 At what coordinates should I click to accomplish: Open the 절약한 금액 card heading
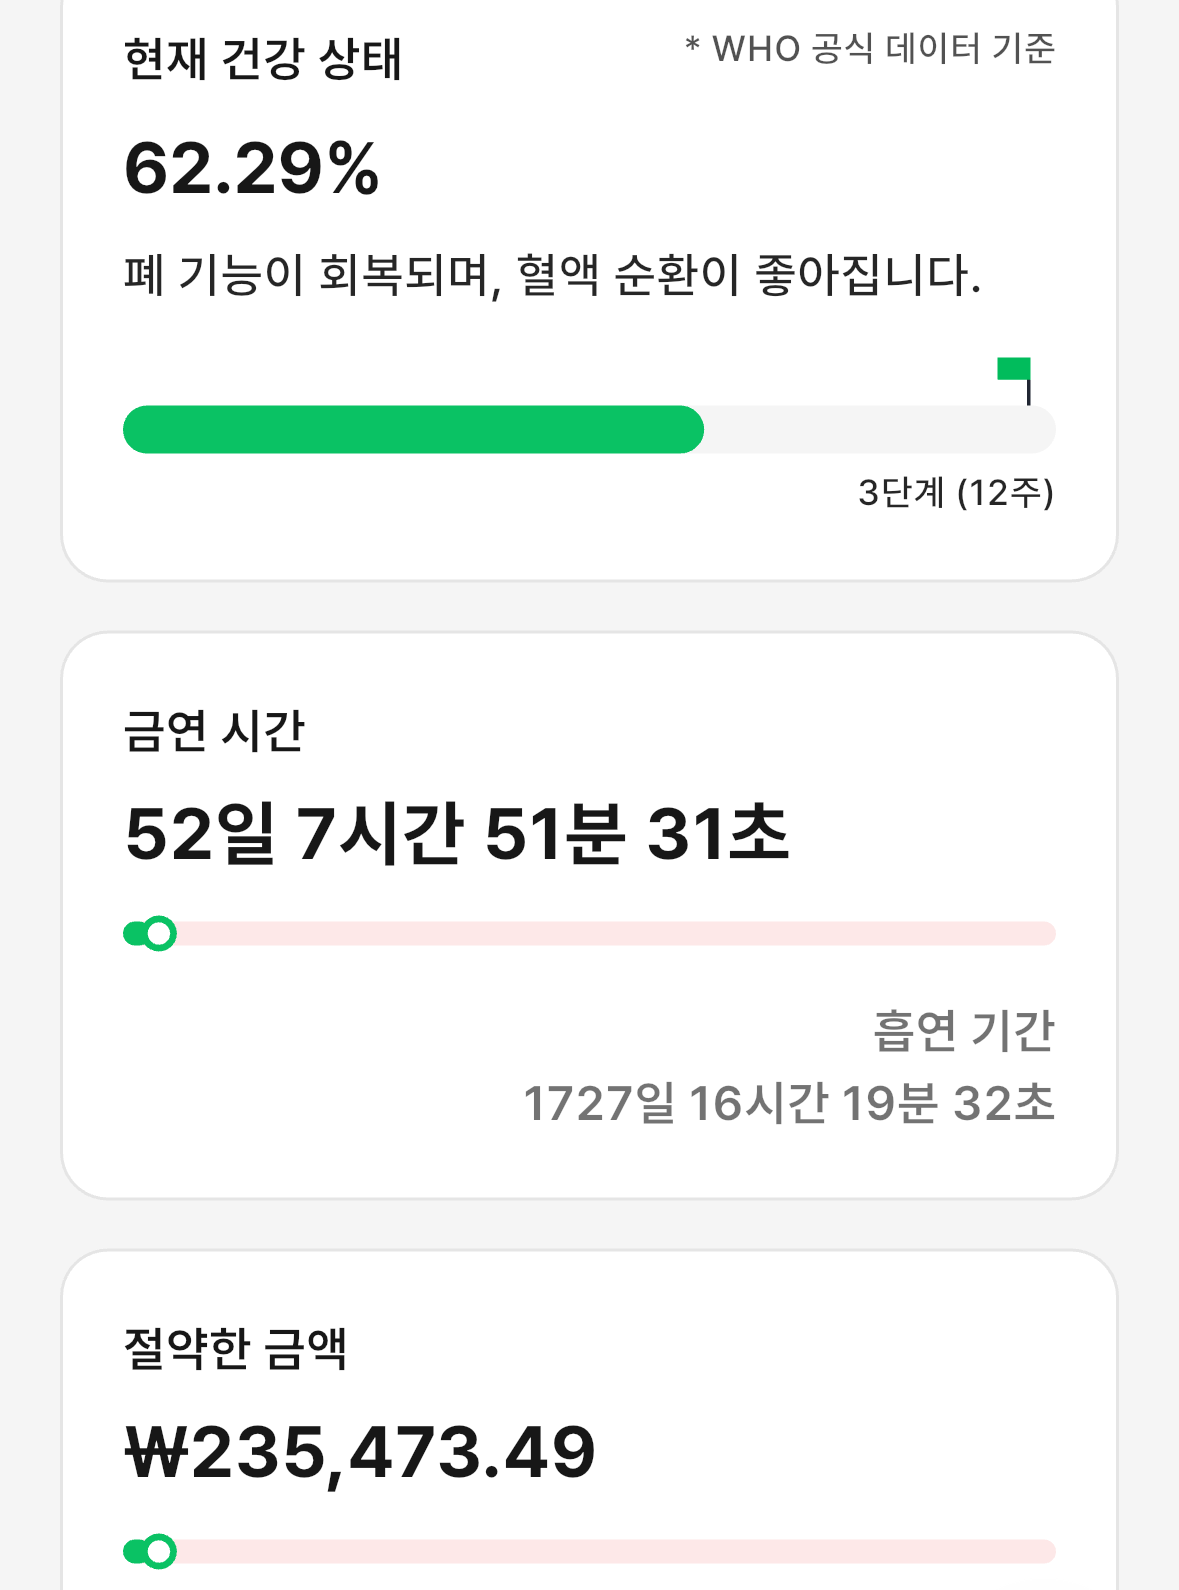pyautogui.click(x=235, y=1349)
